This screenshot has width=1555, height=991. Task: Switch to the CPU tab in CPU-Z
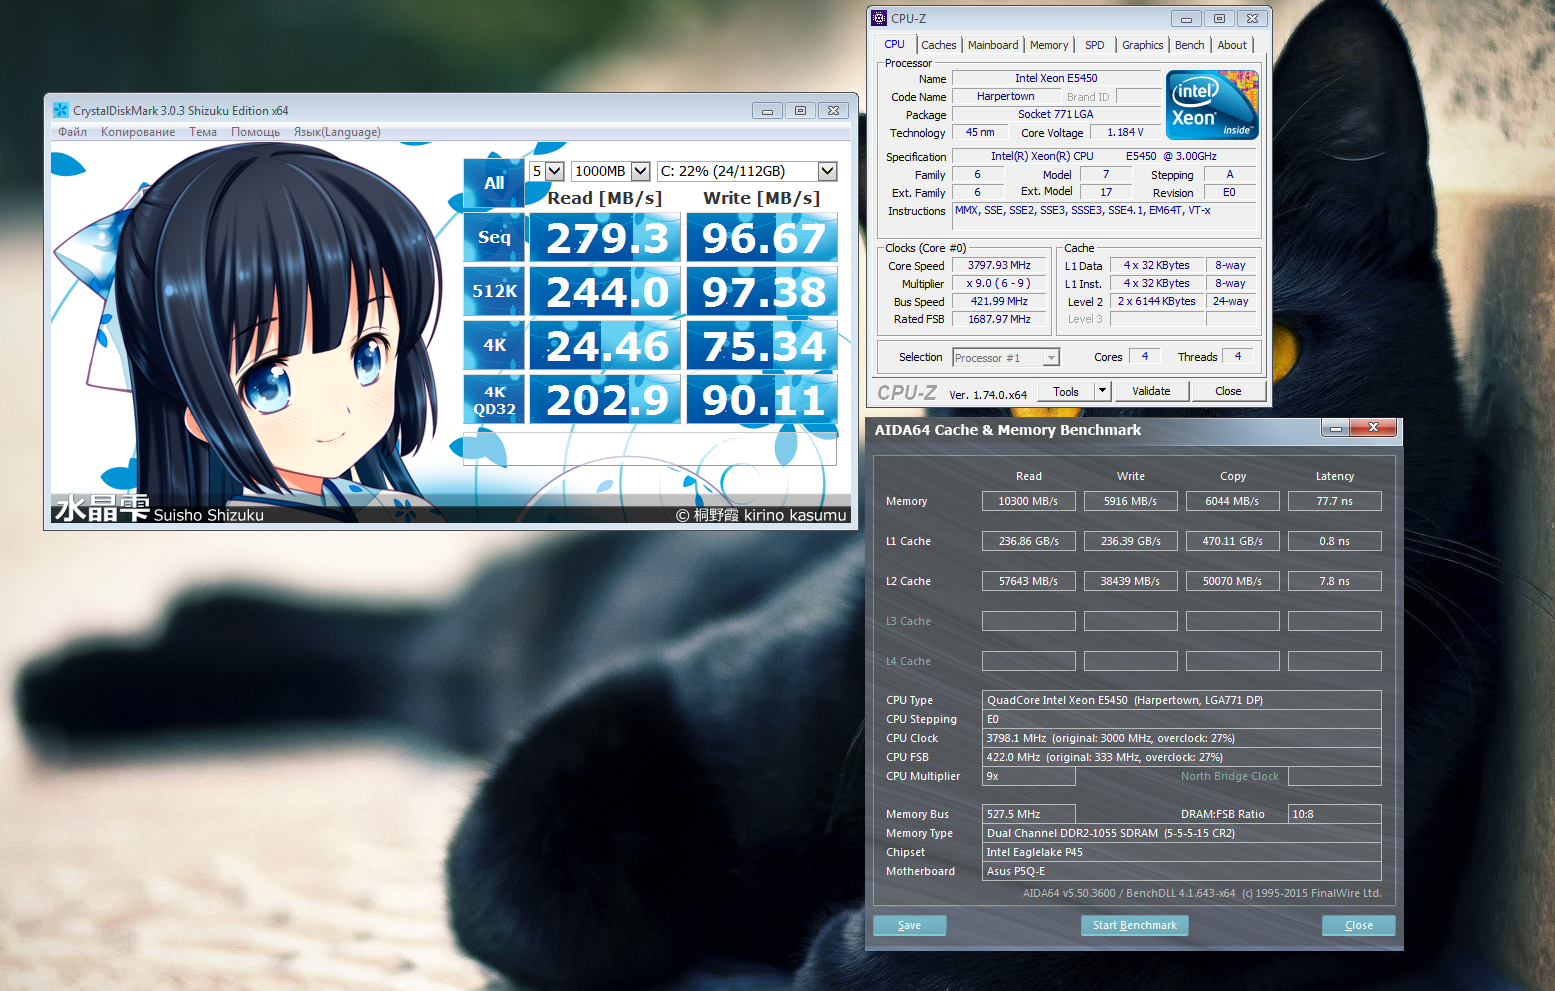894,44
